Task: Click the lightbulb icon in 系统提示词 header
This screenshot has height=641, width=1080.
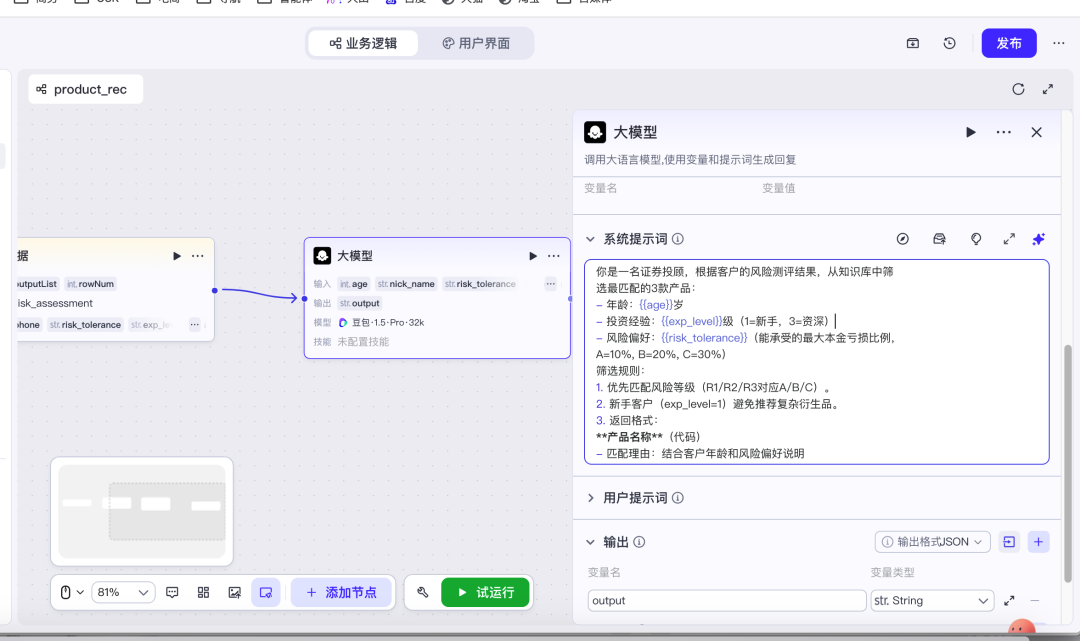Action: tap(976, 239)
